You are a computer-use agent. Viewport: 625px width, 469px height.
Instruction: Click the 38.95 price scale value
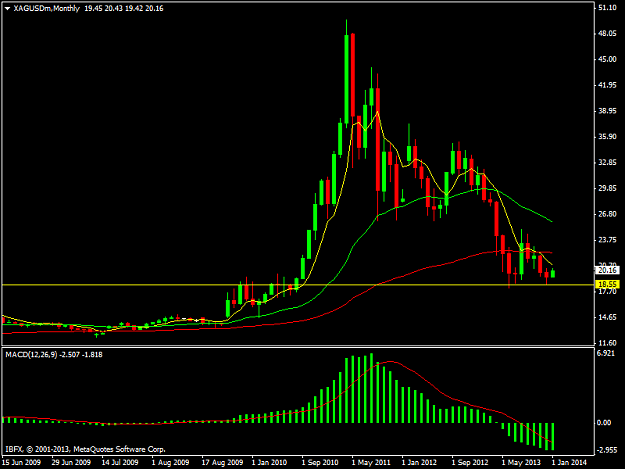(x=607, y=111)
